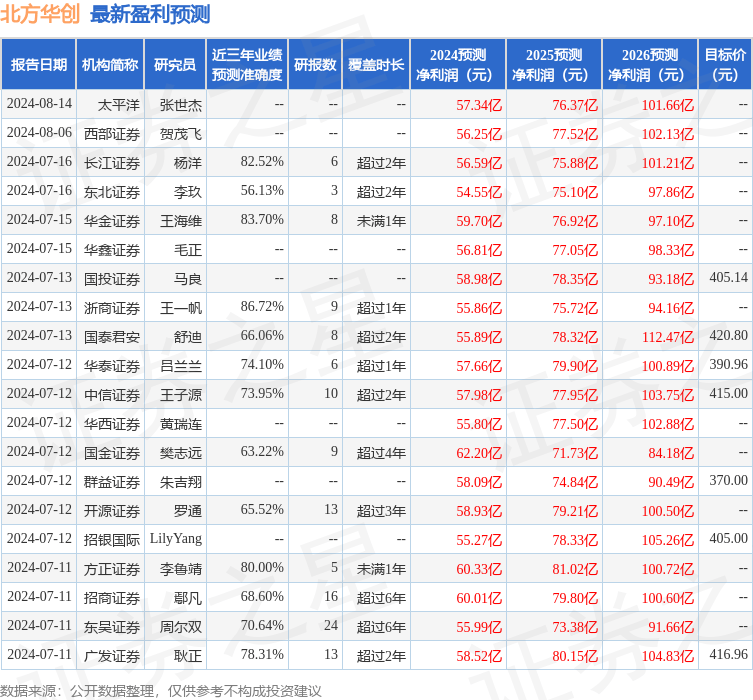This screenshot has height=700, width=753.
Task: Click the 370.00 target price
Action: [729, 481]
